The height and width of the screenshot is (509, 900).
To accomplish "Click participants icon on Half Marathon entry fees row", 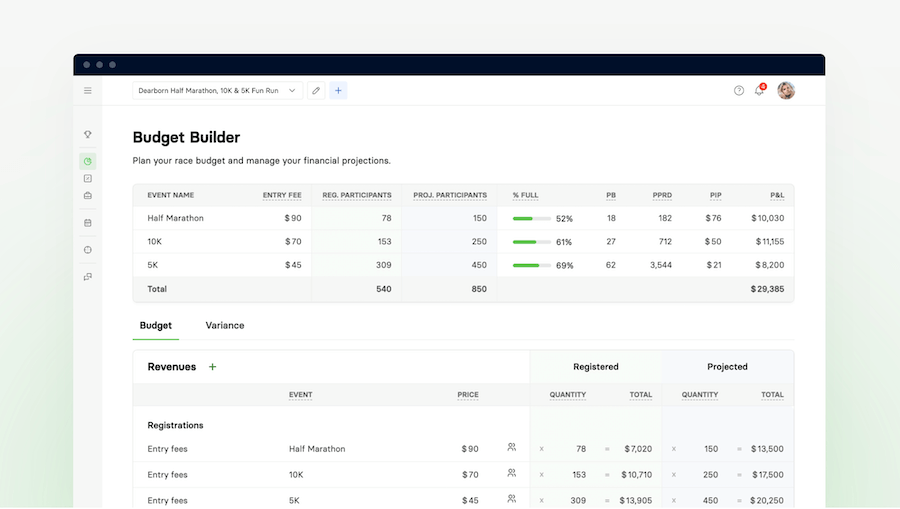I will pos(511,448).
